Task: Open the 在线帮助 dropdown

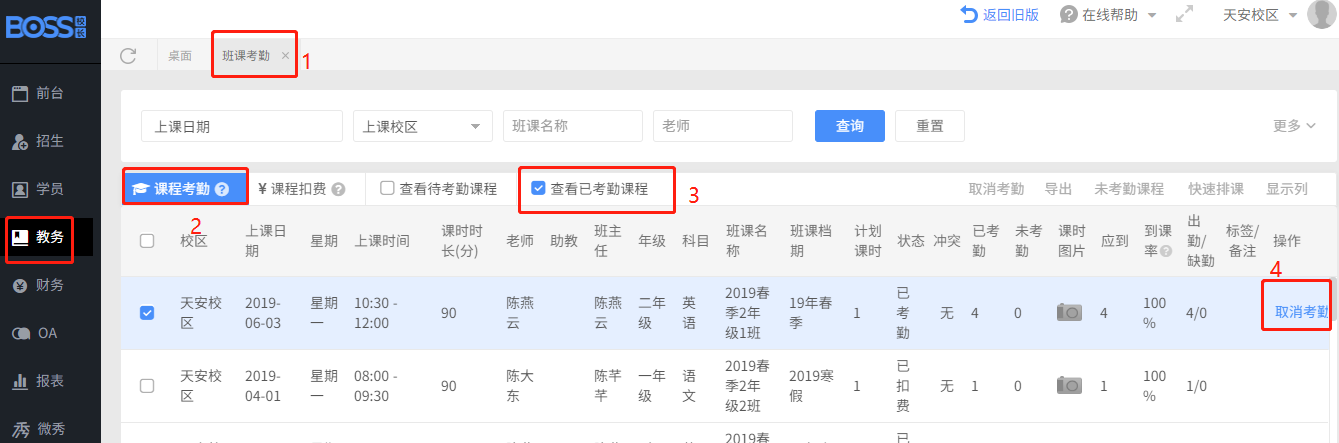Action: (x=1108, y=15)
